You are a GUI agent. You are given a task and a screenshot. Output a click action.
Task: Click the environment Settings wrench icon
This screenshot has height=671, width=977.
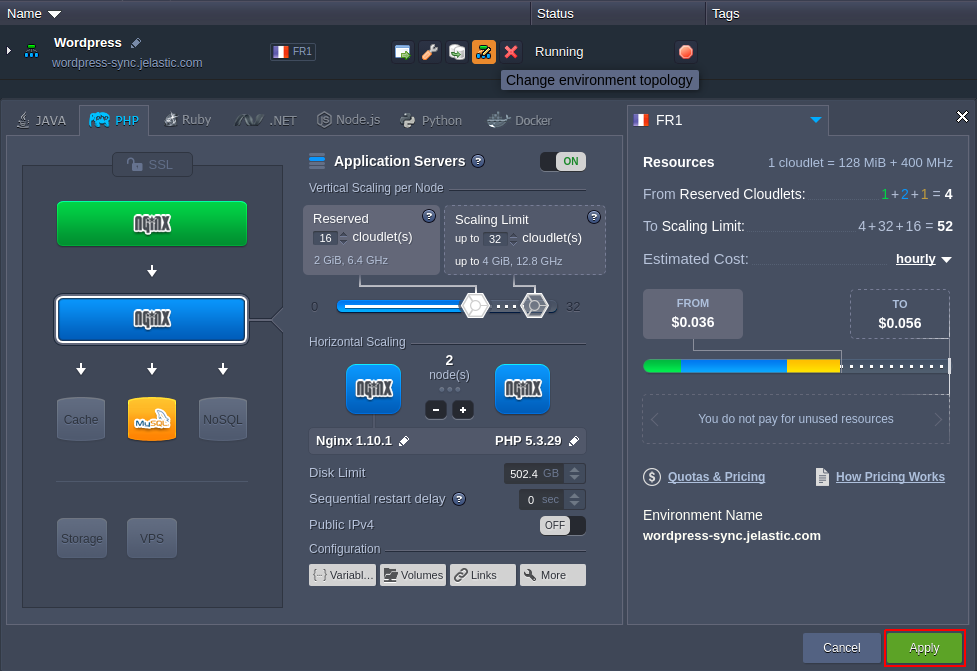(430, 51)
